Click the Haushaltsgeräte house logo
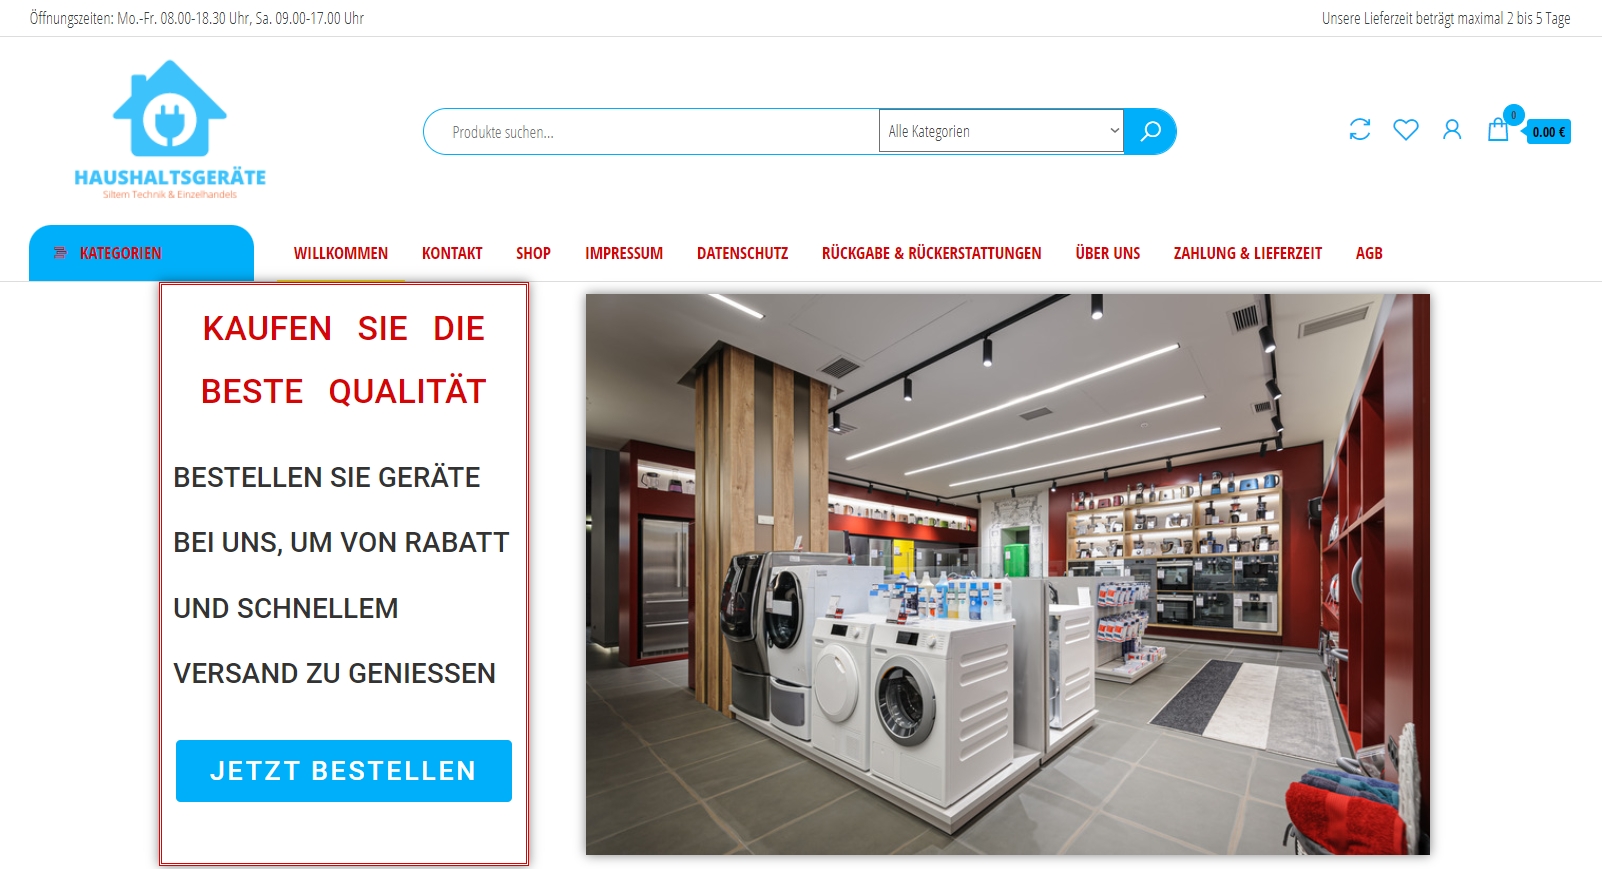Screen dimensions: 1602x869 point(170,130)
